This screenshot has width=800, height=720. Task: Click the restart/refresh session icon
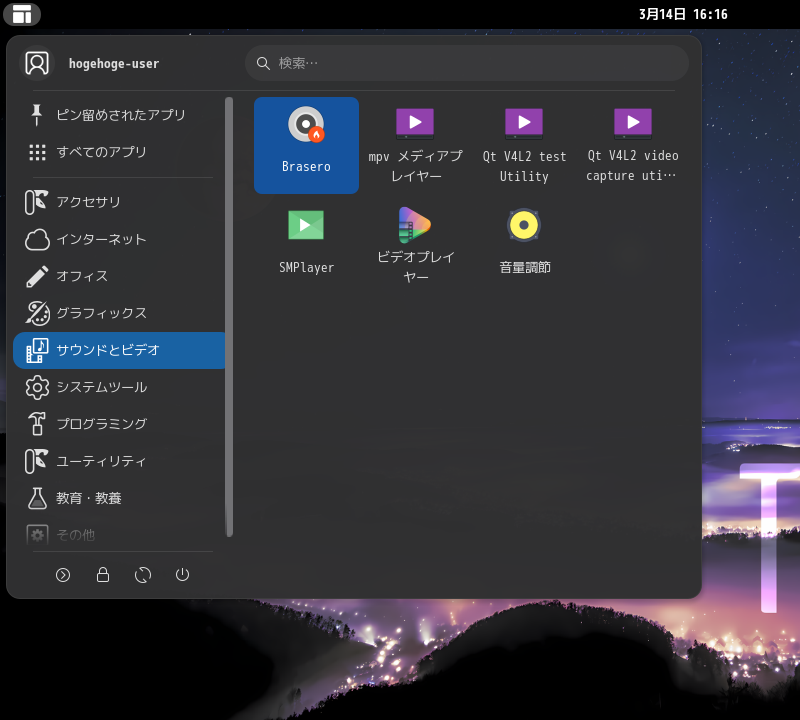click(x=143, y=575)
